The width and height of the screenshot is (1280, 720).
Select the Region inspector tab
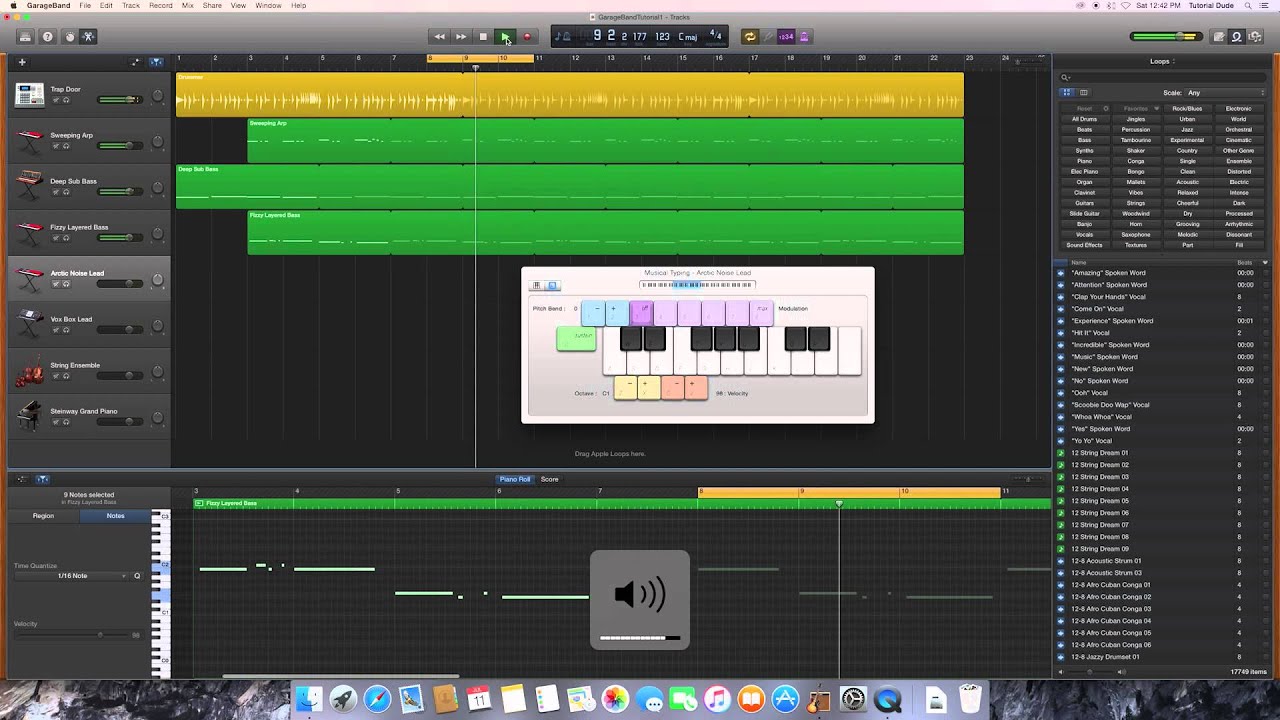[x=43, y=516]
